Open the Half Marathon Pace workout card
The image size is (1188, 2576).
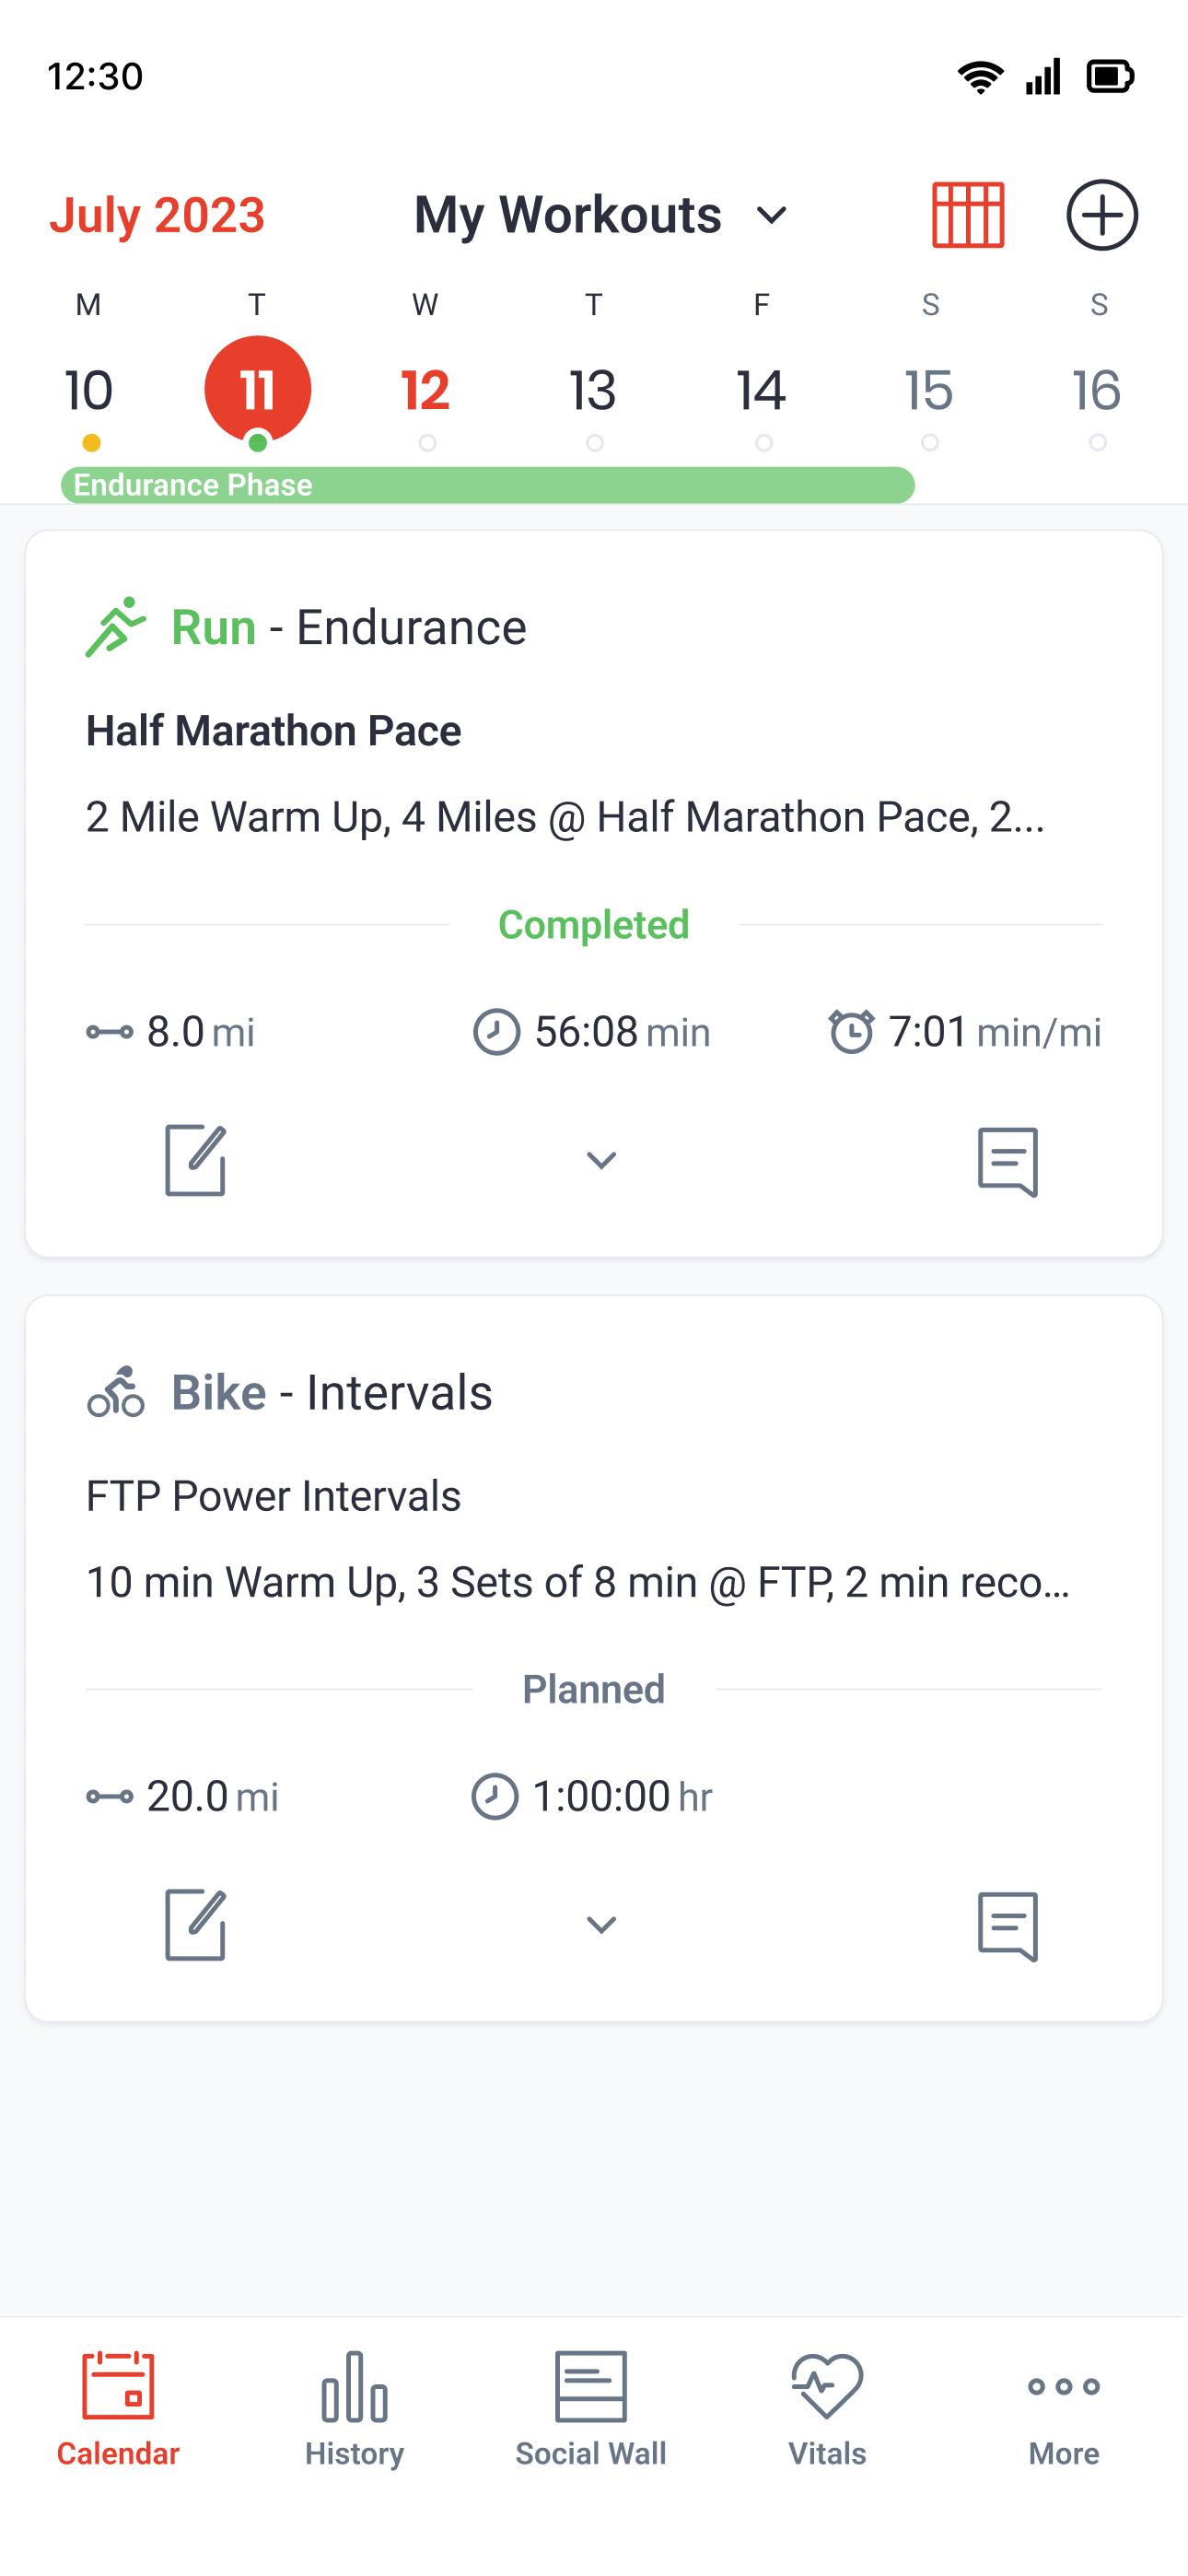[594, 893]
